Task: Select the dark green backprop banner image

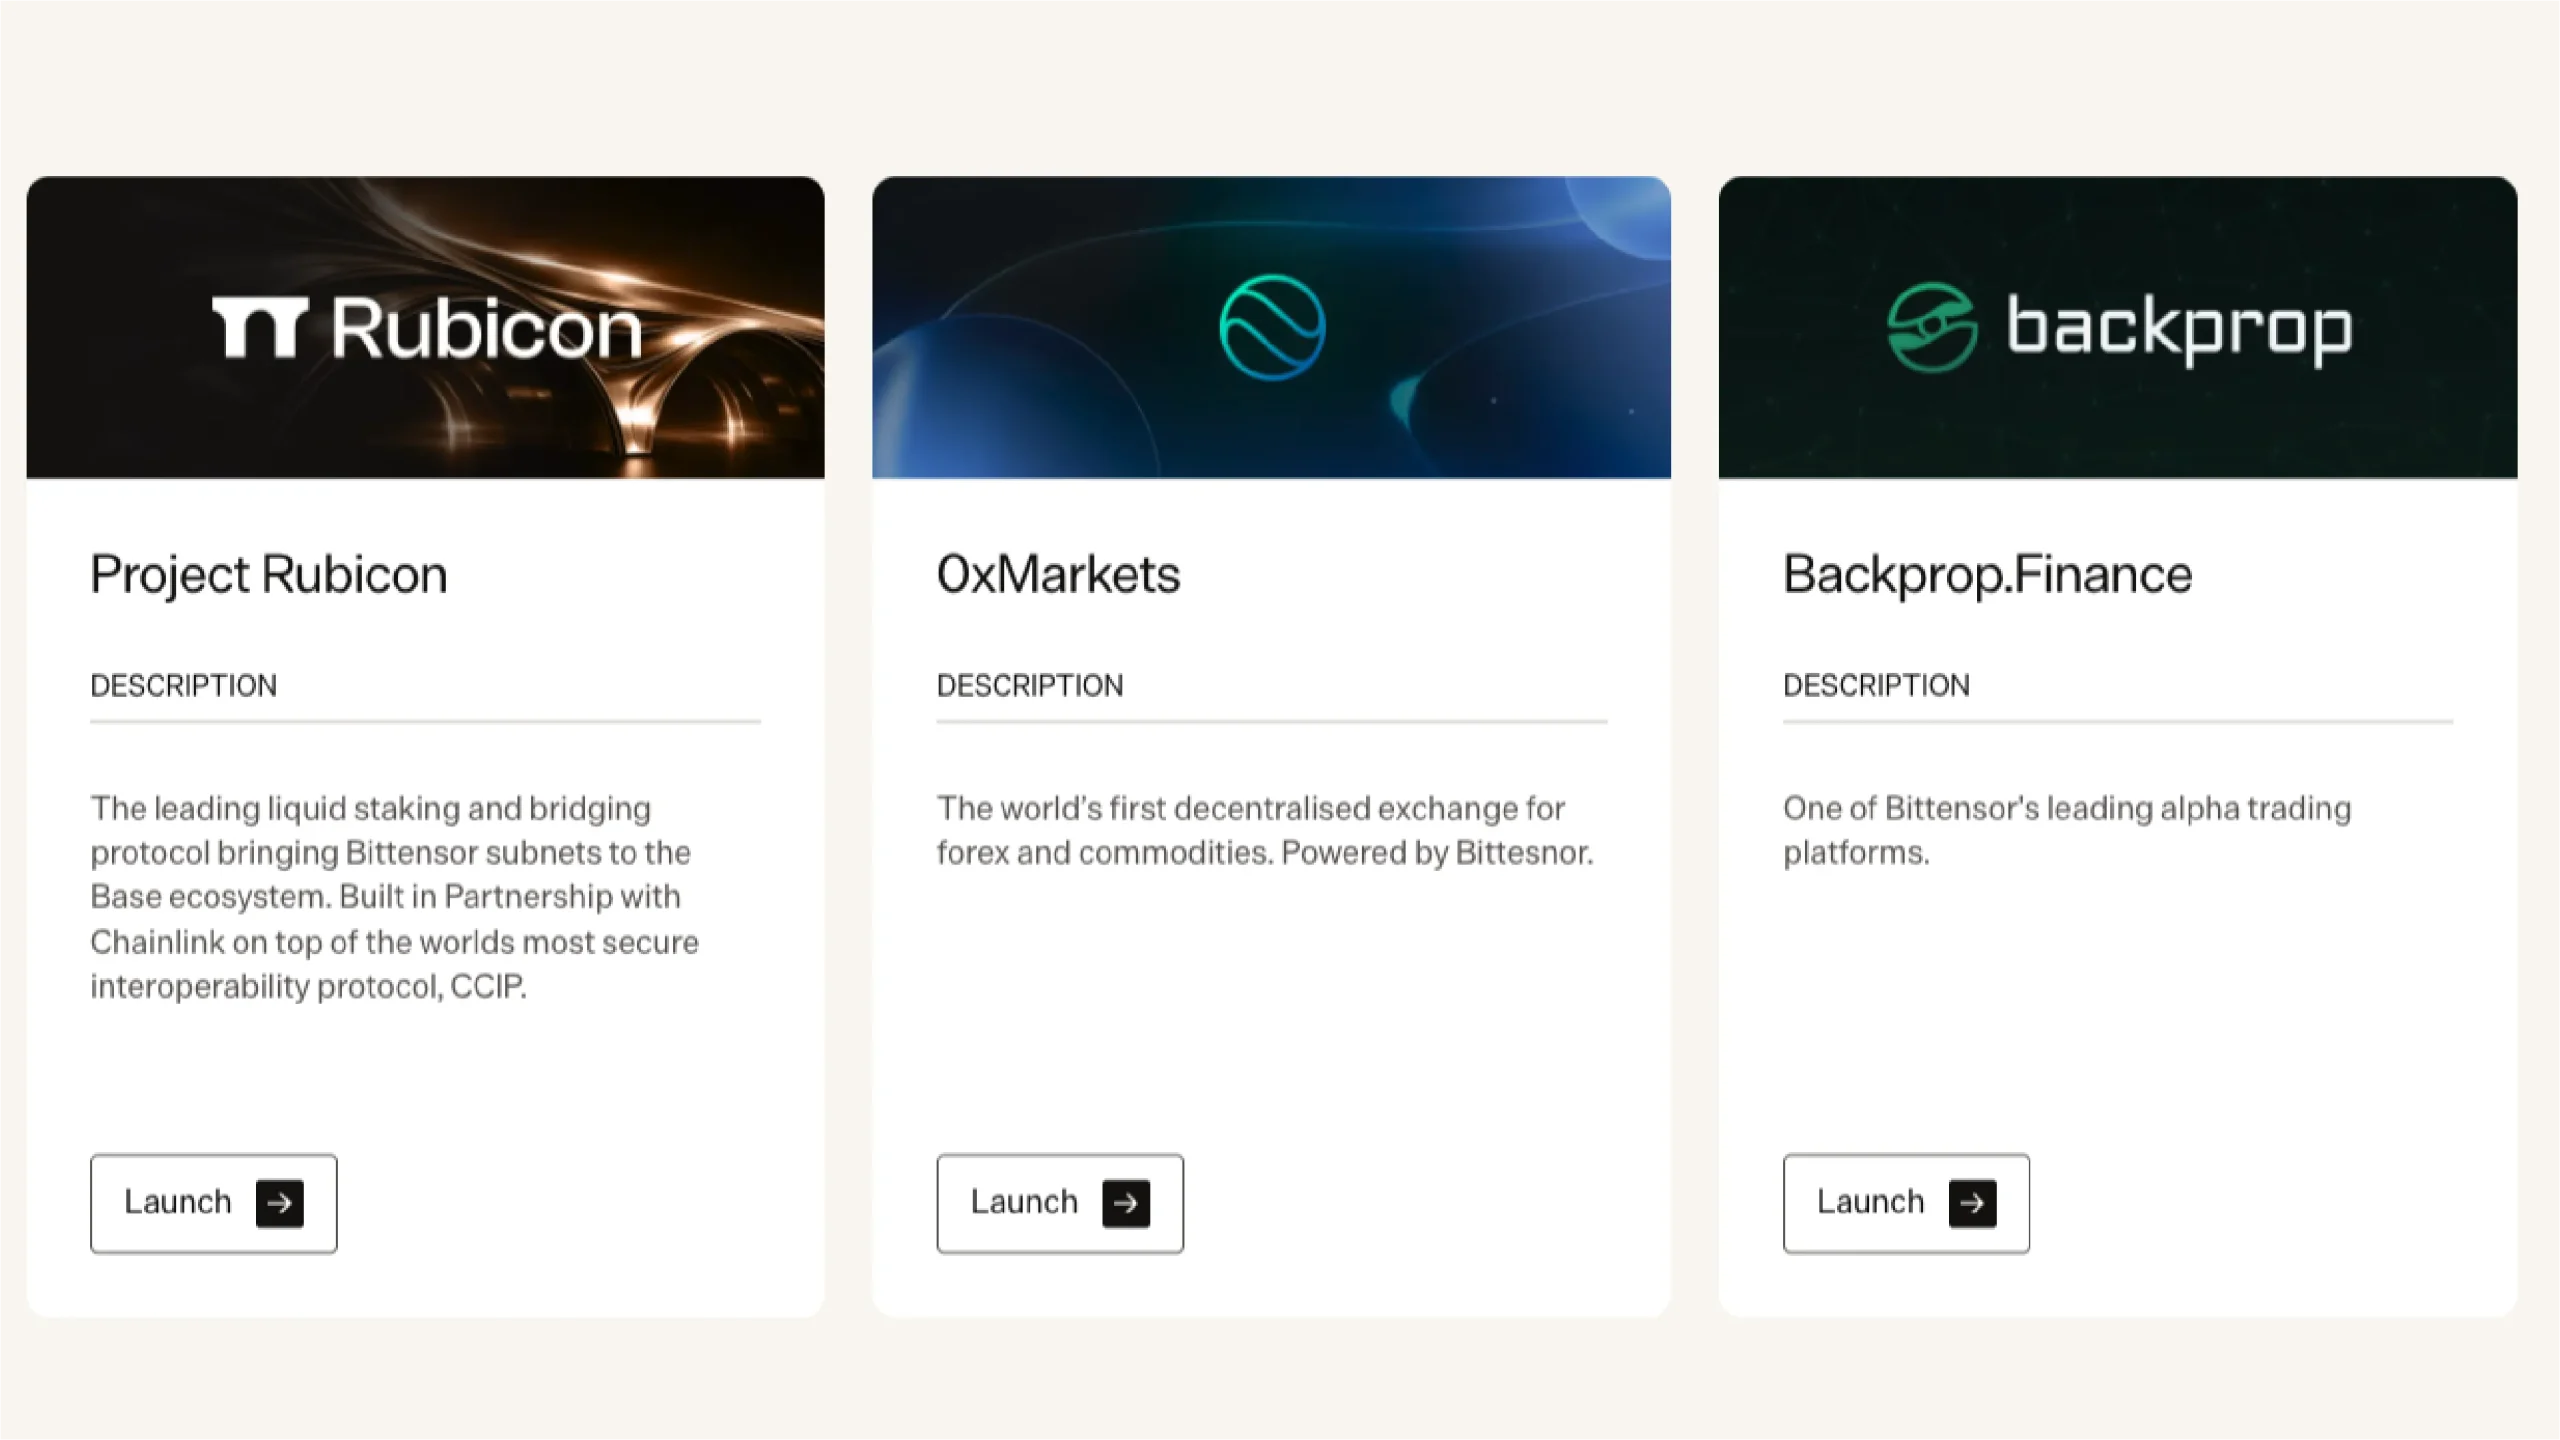Action: [2118, 327]
